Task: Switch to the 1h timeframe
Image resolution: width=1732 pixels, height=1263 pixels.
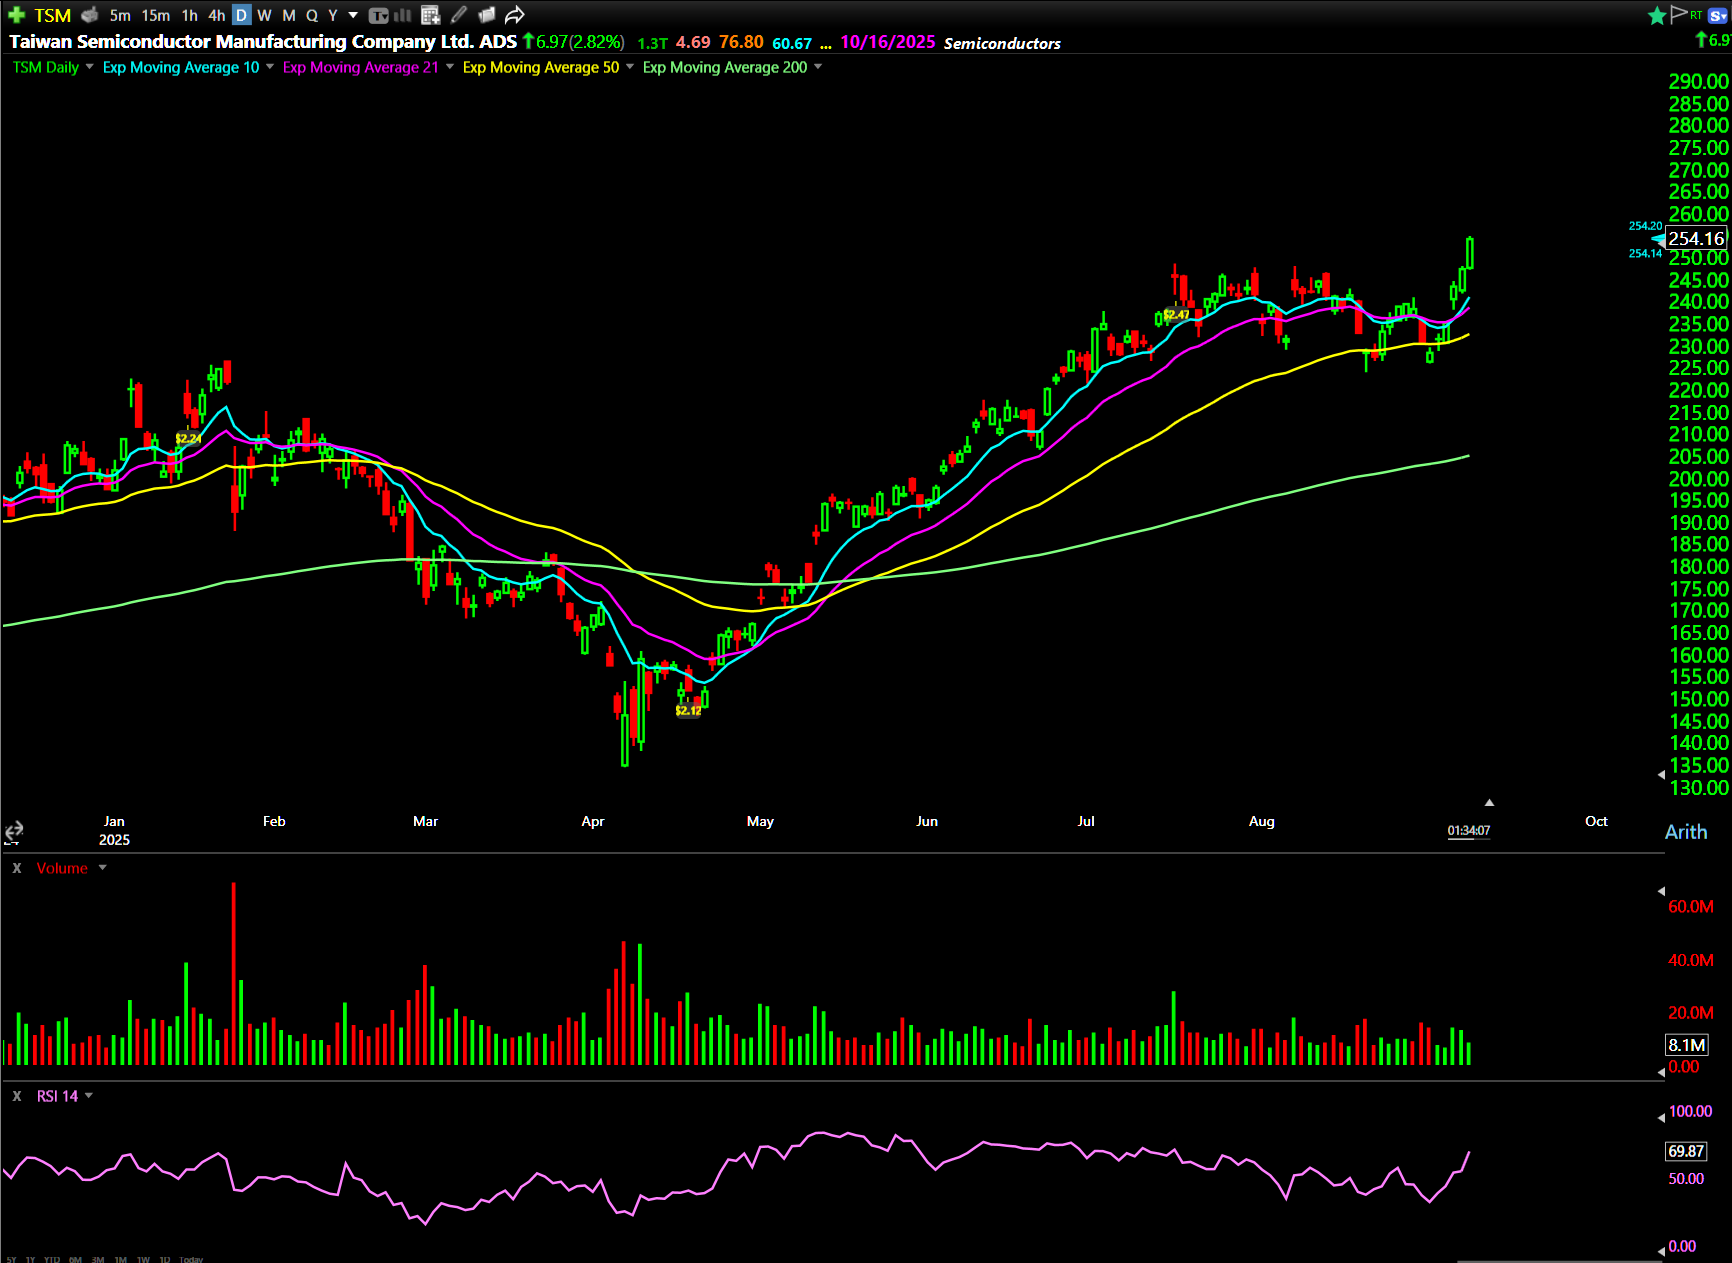Action: [189, 15]
